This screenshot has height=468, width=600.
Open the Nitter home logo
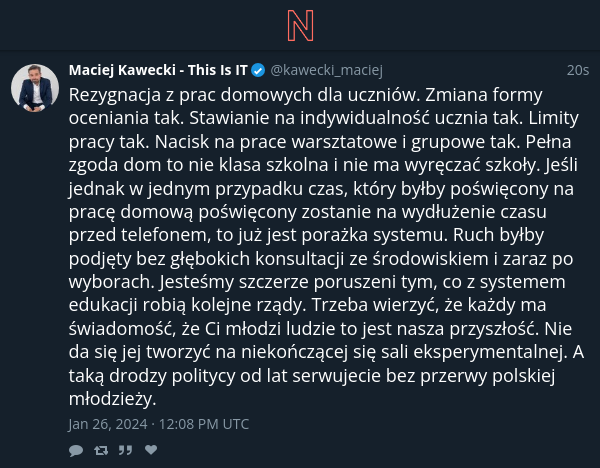tap(300, 26)
